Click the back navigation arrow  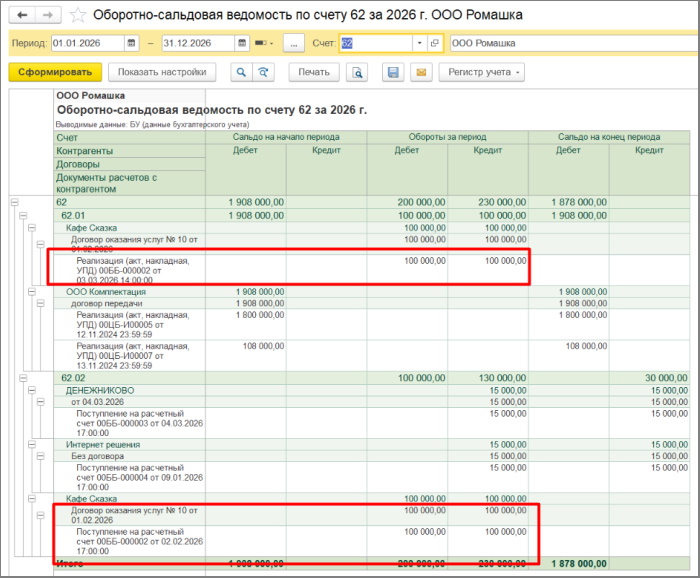click(x=22, y=16)
